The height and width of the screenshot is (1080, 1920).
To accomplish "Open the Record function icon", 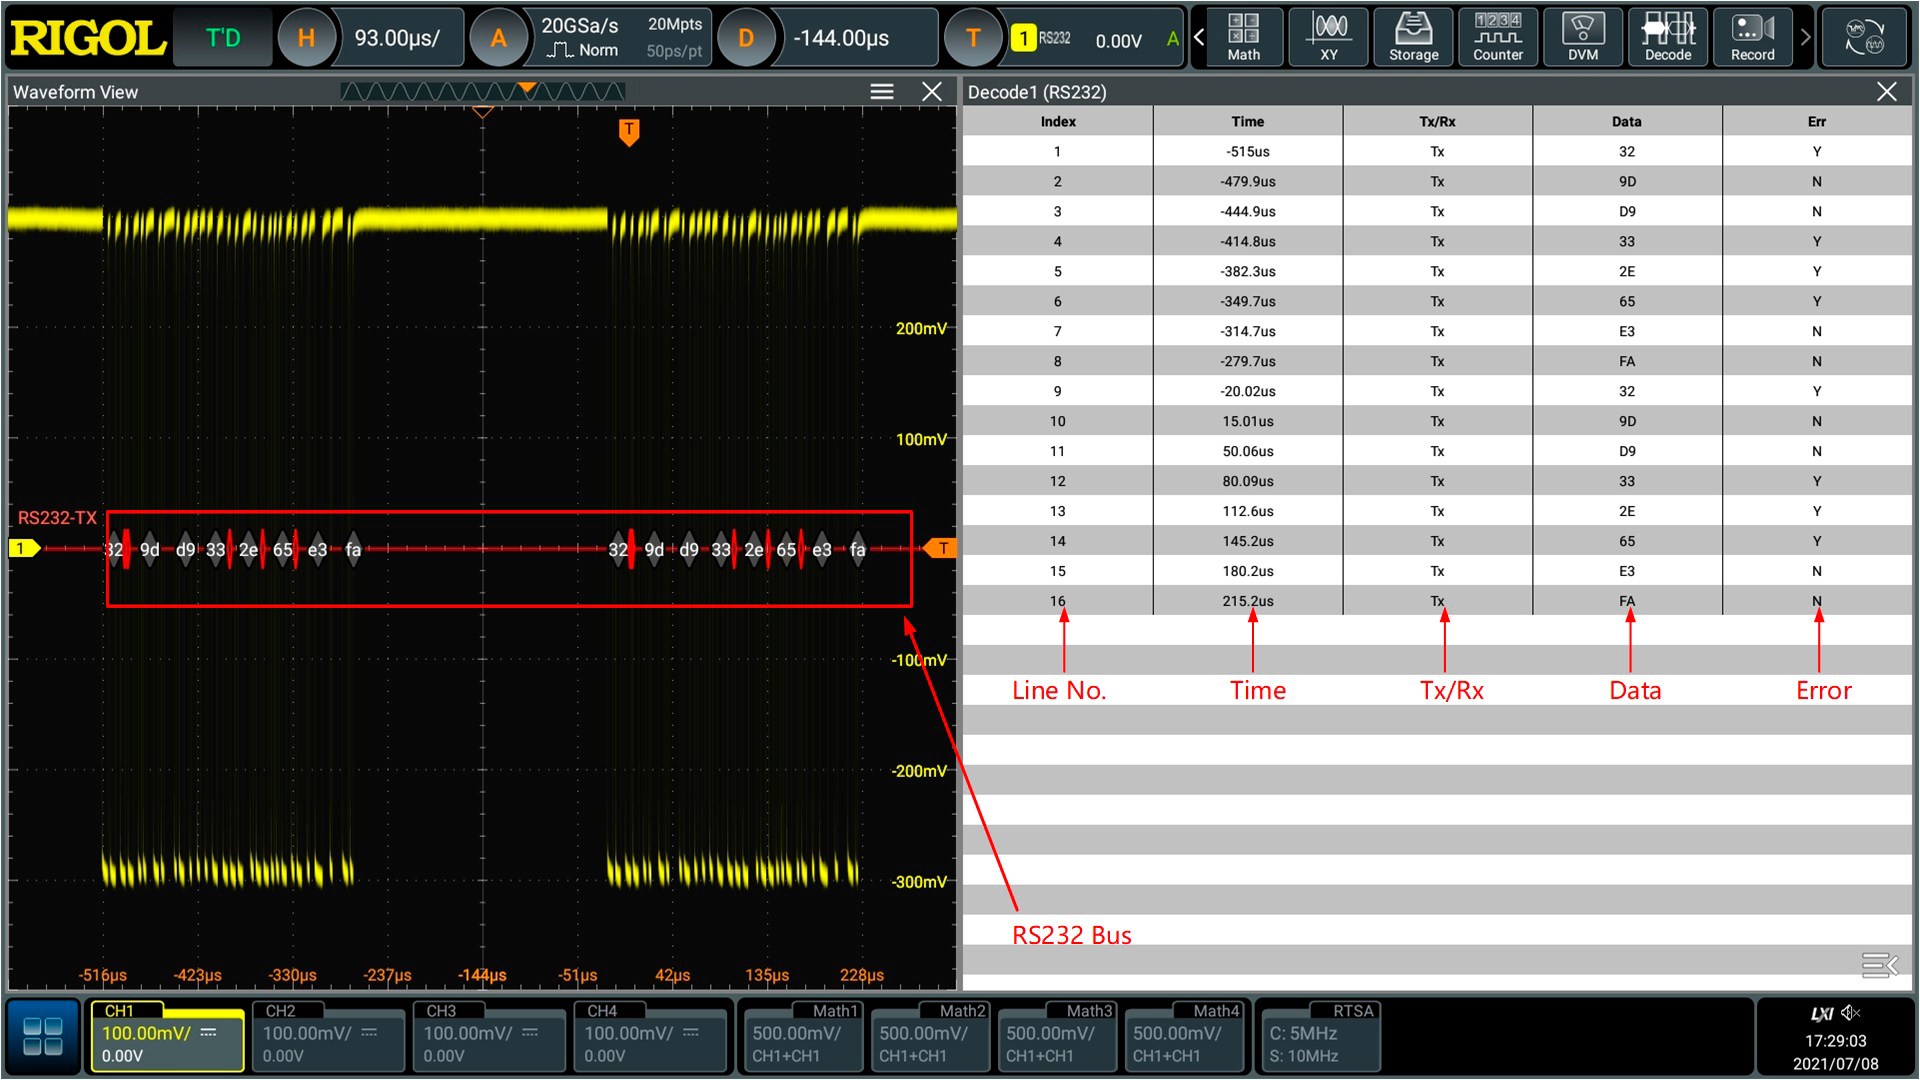I will coord(1752,37).
